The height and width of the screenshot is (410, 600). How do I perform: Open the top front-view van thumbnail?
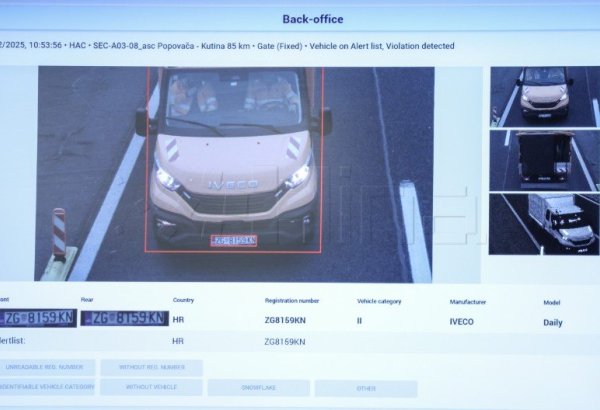pos(543,96)
